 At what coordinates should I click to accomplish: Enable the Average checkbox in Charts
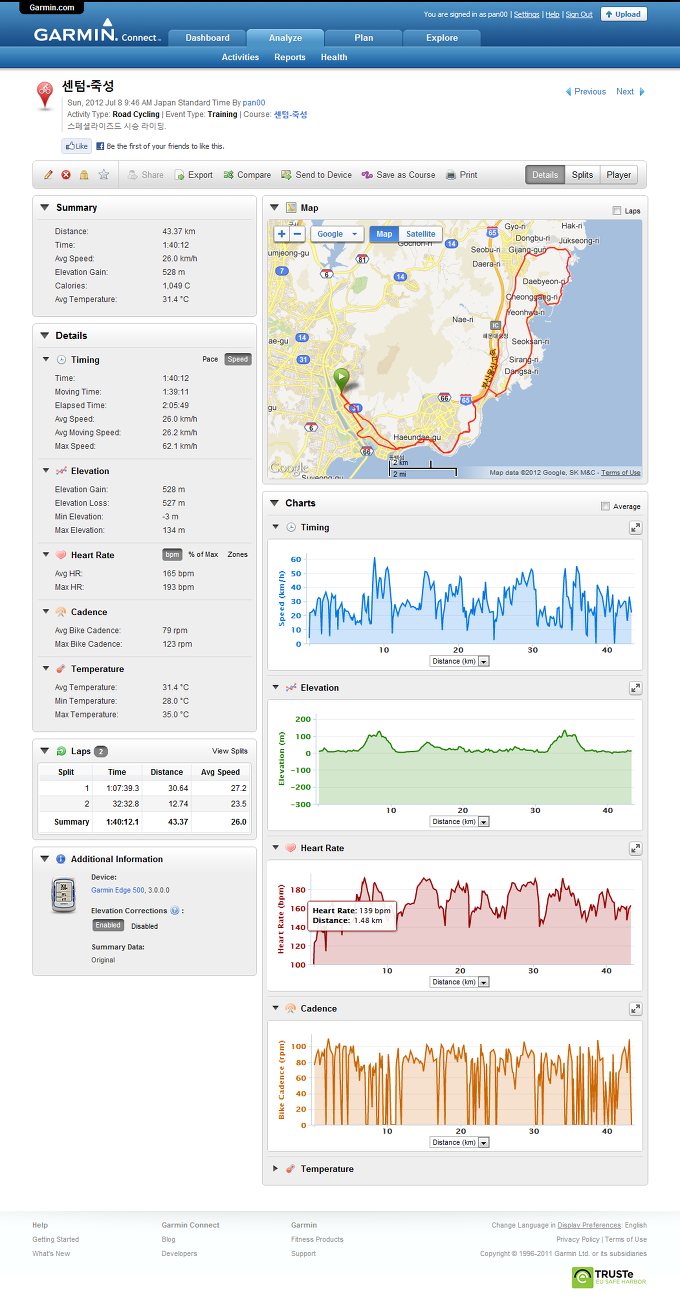click(605, 506)
